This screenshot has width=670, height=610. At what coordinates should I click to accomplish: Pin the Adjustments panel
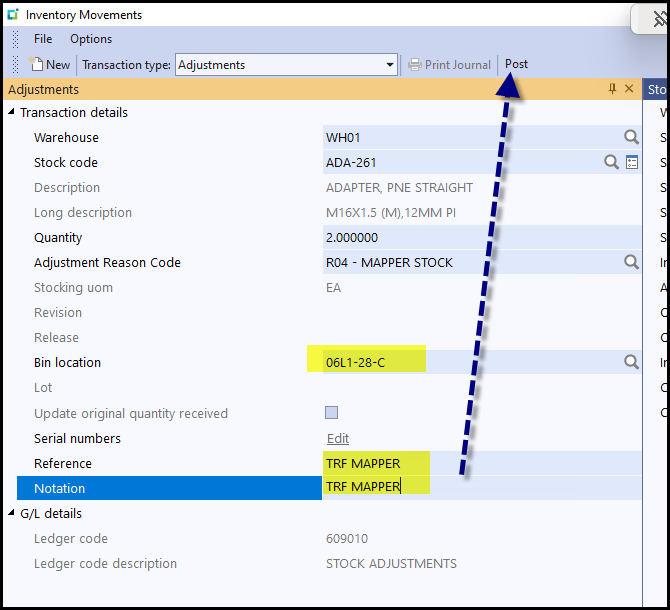(x=613, y=89)
